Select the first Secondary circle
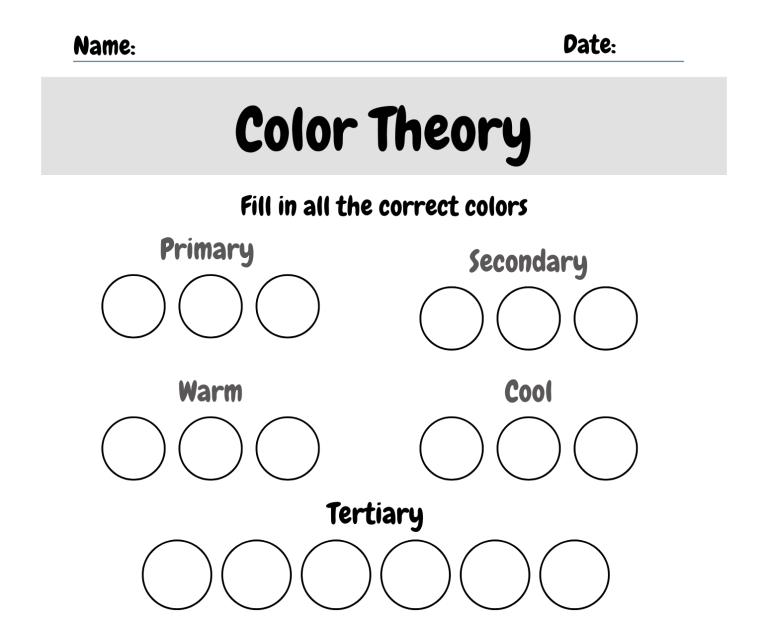This screenshot has width=768, height=625. (x=451, y=318)
